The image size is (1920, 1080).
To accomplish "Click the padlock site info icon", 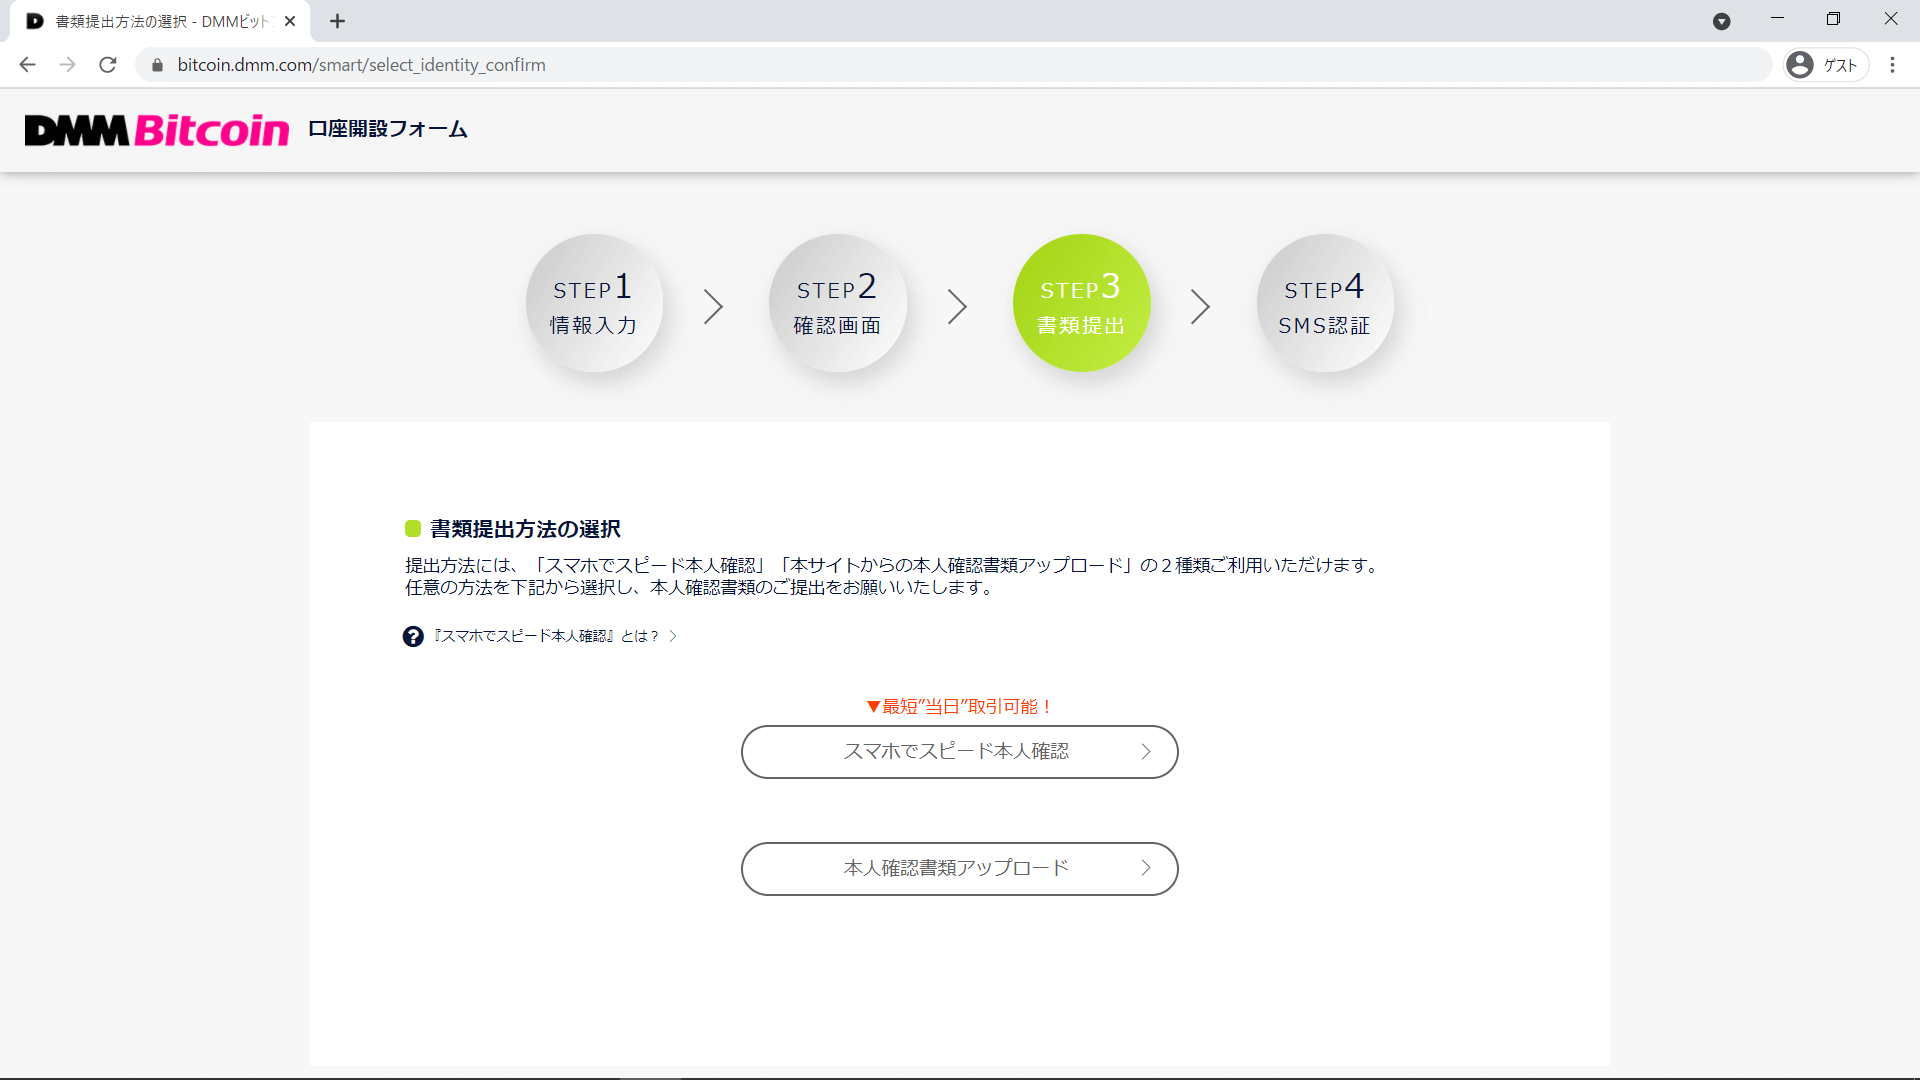I will click(x=157, y=65).
